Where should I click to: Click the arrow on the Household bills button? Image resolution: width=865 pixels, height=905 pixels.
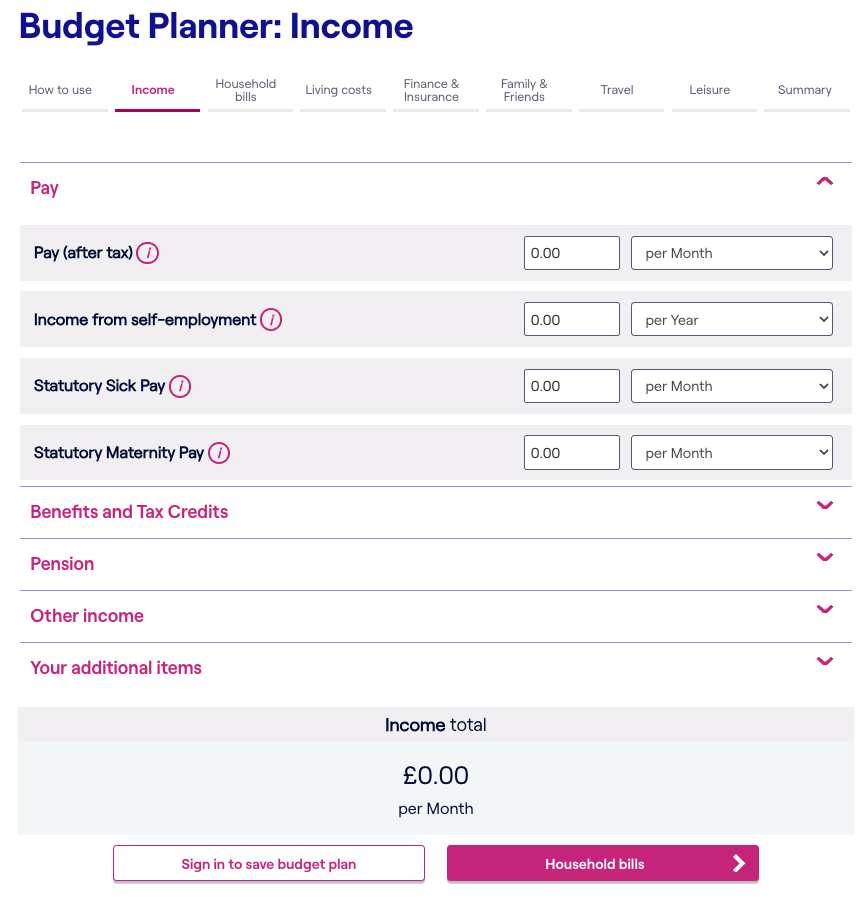(738, 863)
